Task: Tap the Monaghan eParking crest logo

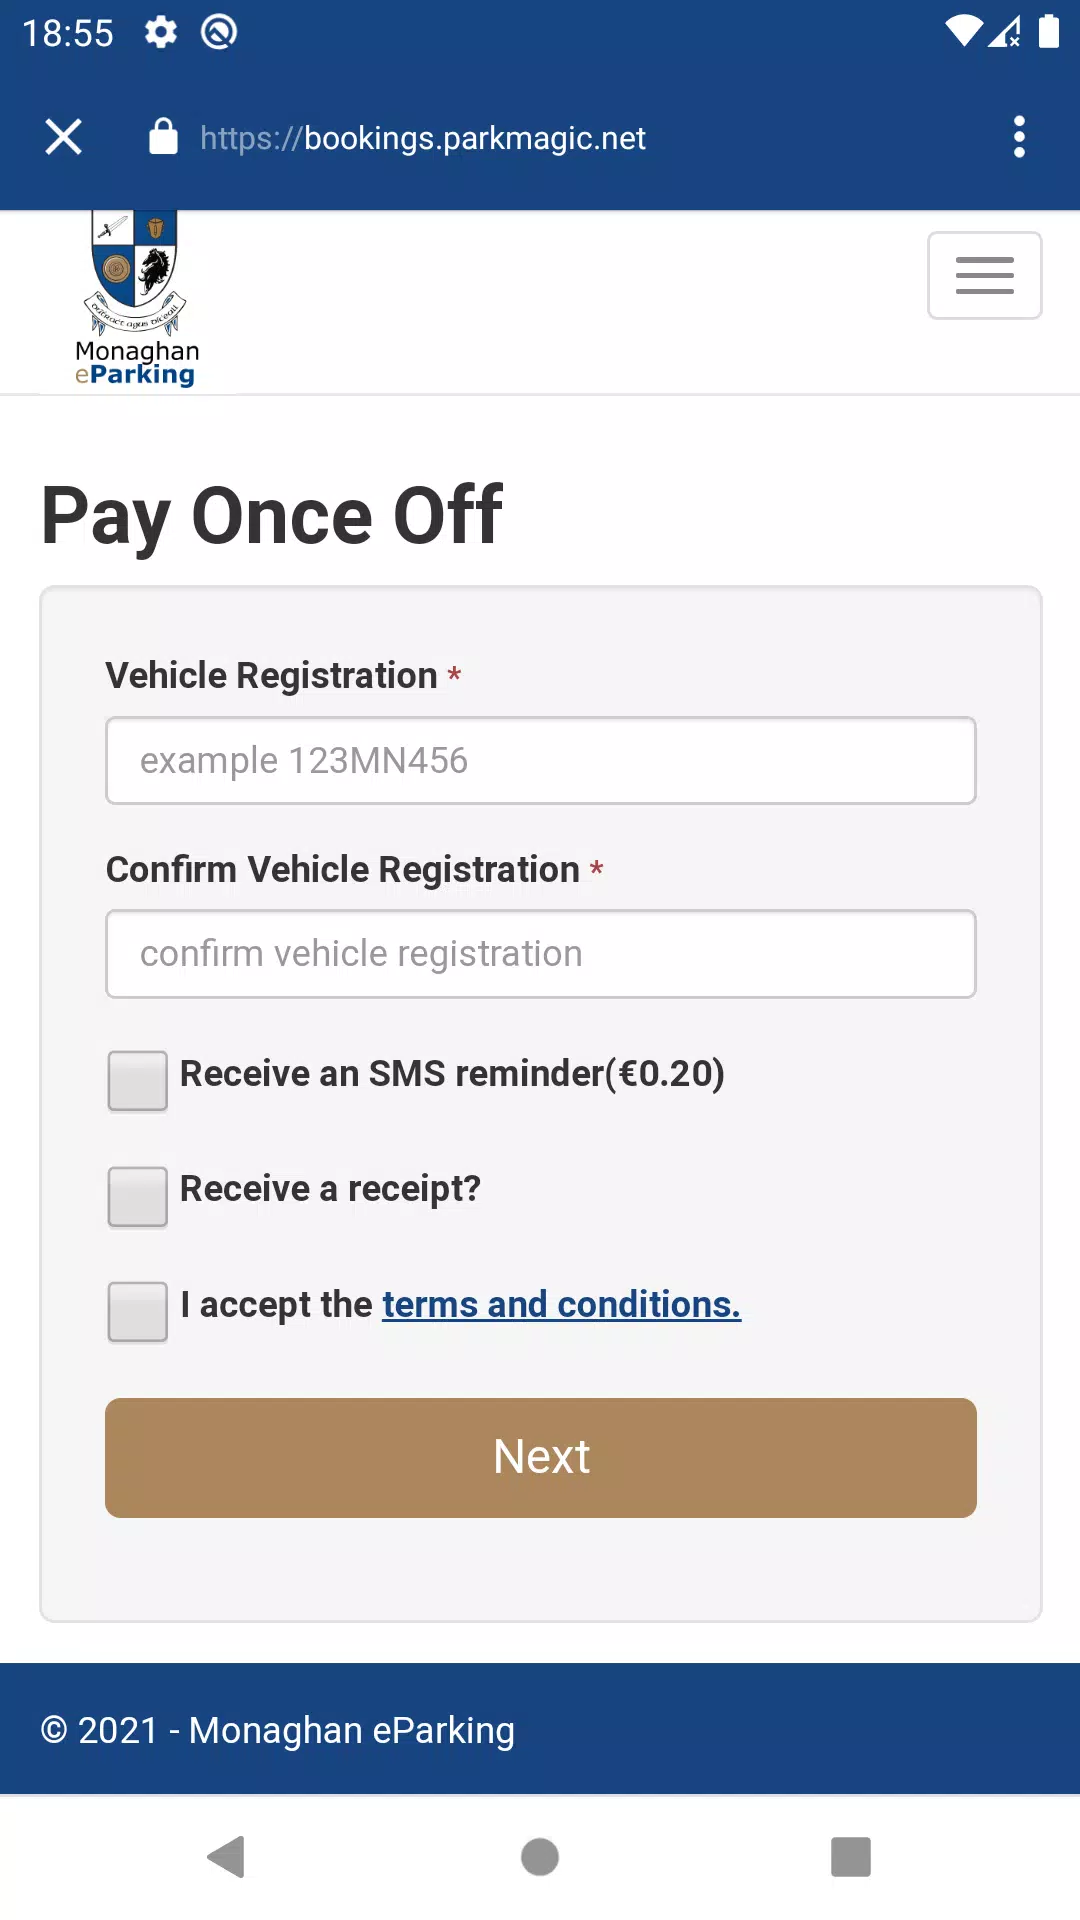Action: click(x=137, y=299)
